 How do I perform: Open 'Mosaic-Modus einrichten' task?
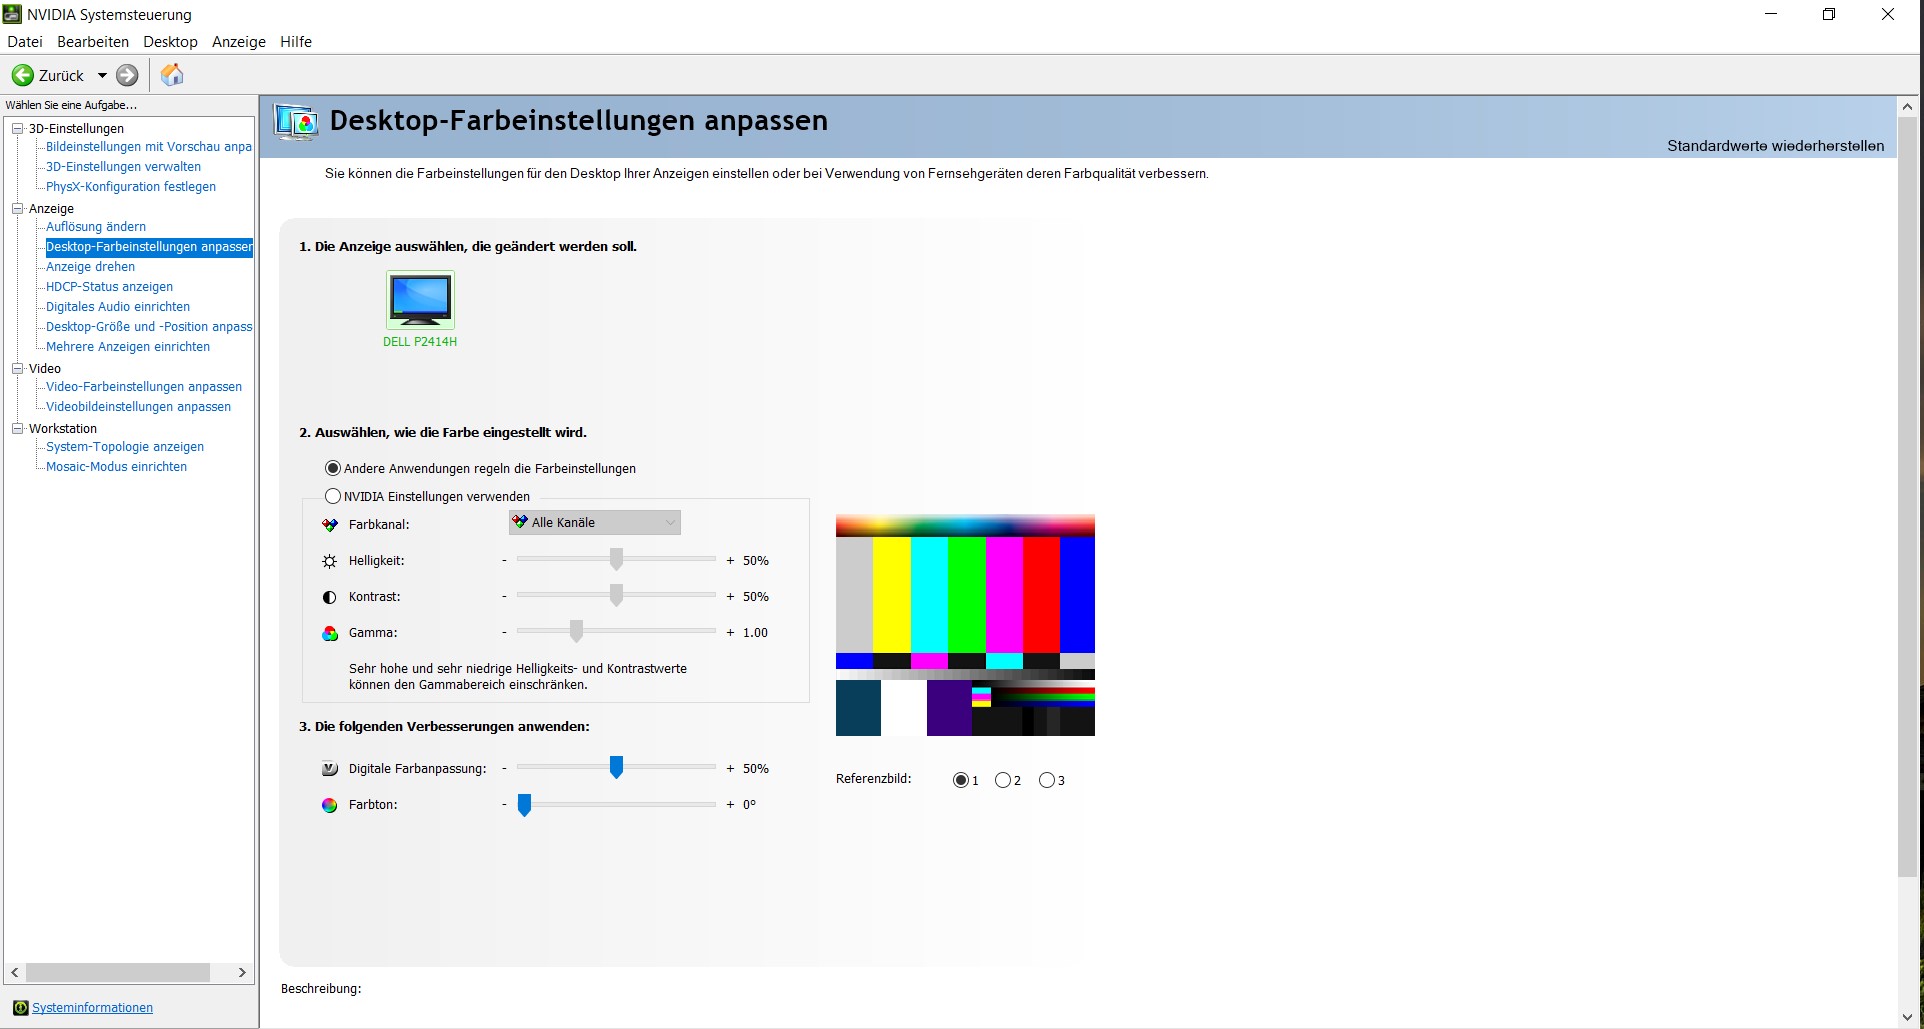click(116, 467)
